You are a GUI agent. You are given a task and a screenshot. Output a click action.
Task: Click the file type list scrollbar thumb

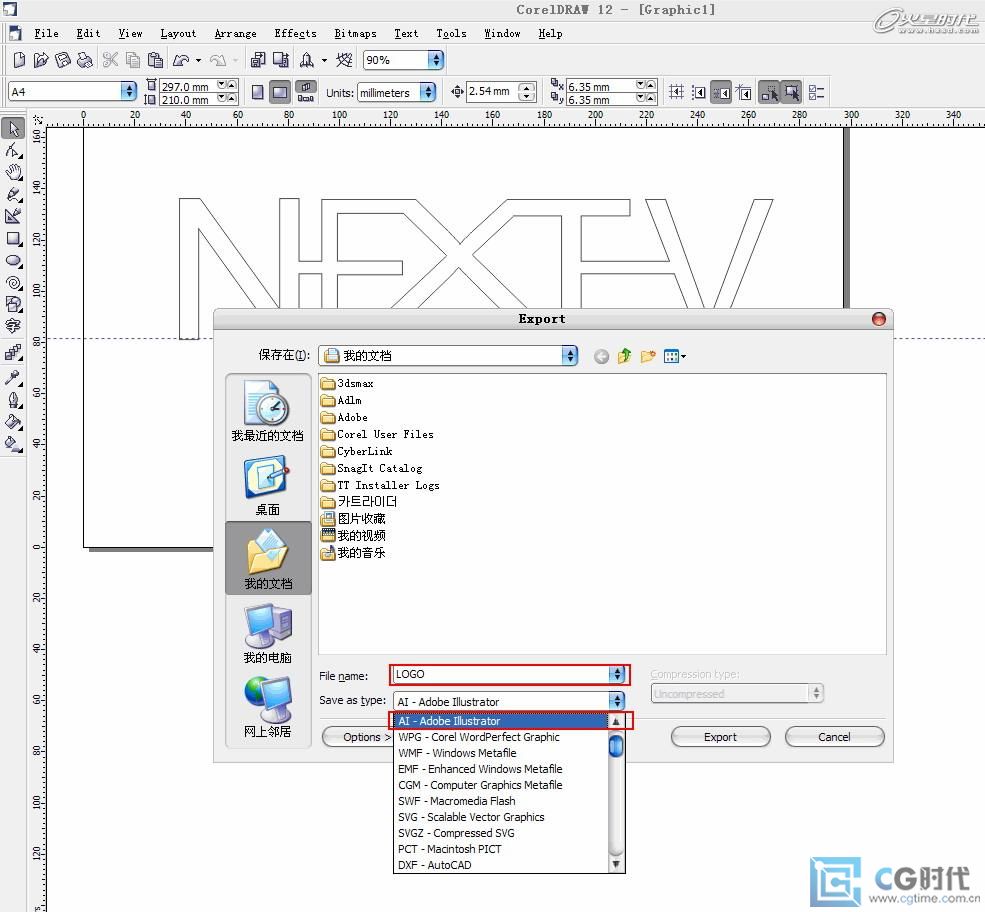click(616, 746)
